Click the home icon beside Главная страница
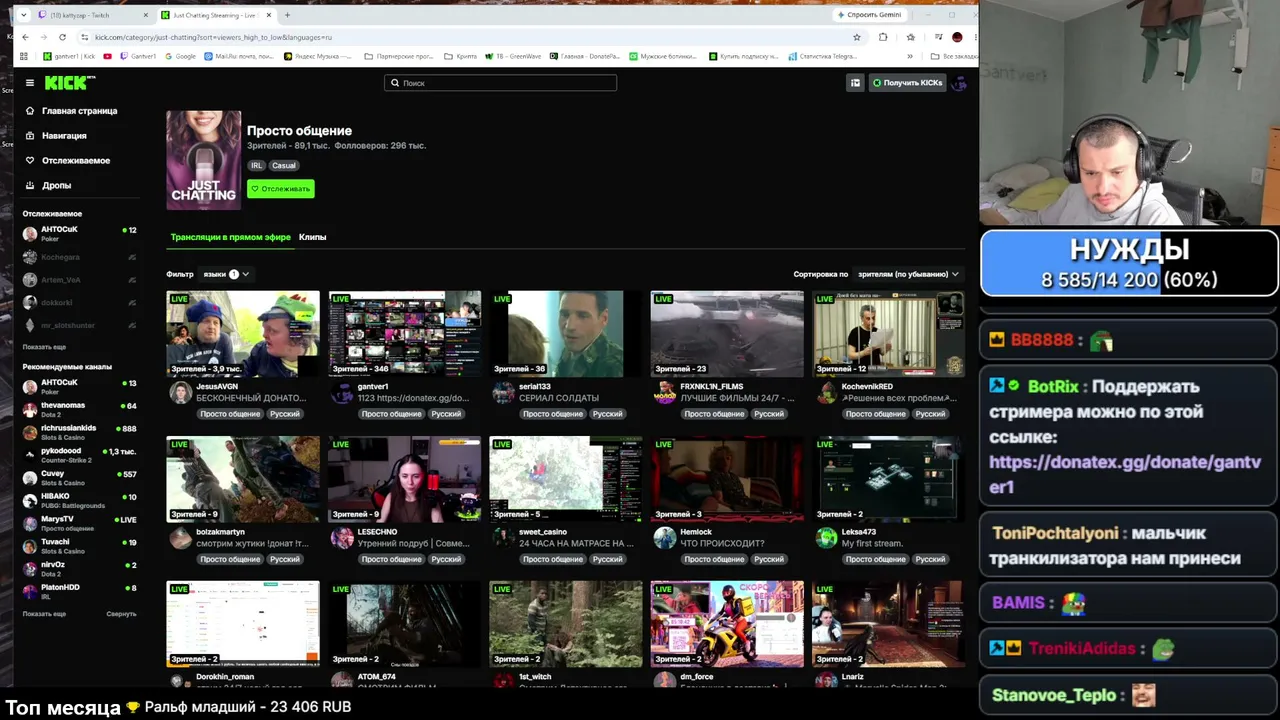This screenshot has height=720, width=1280. tap(30, 111)
